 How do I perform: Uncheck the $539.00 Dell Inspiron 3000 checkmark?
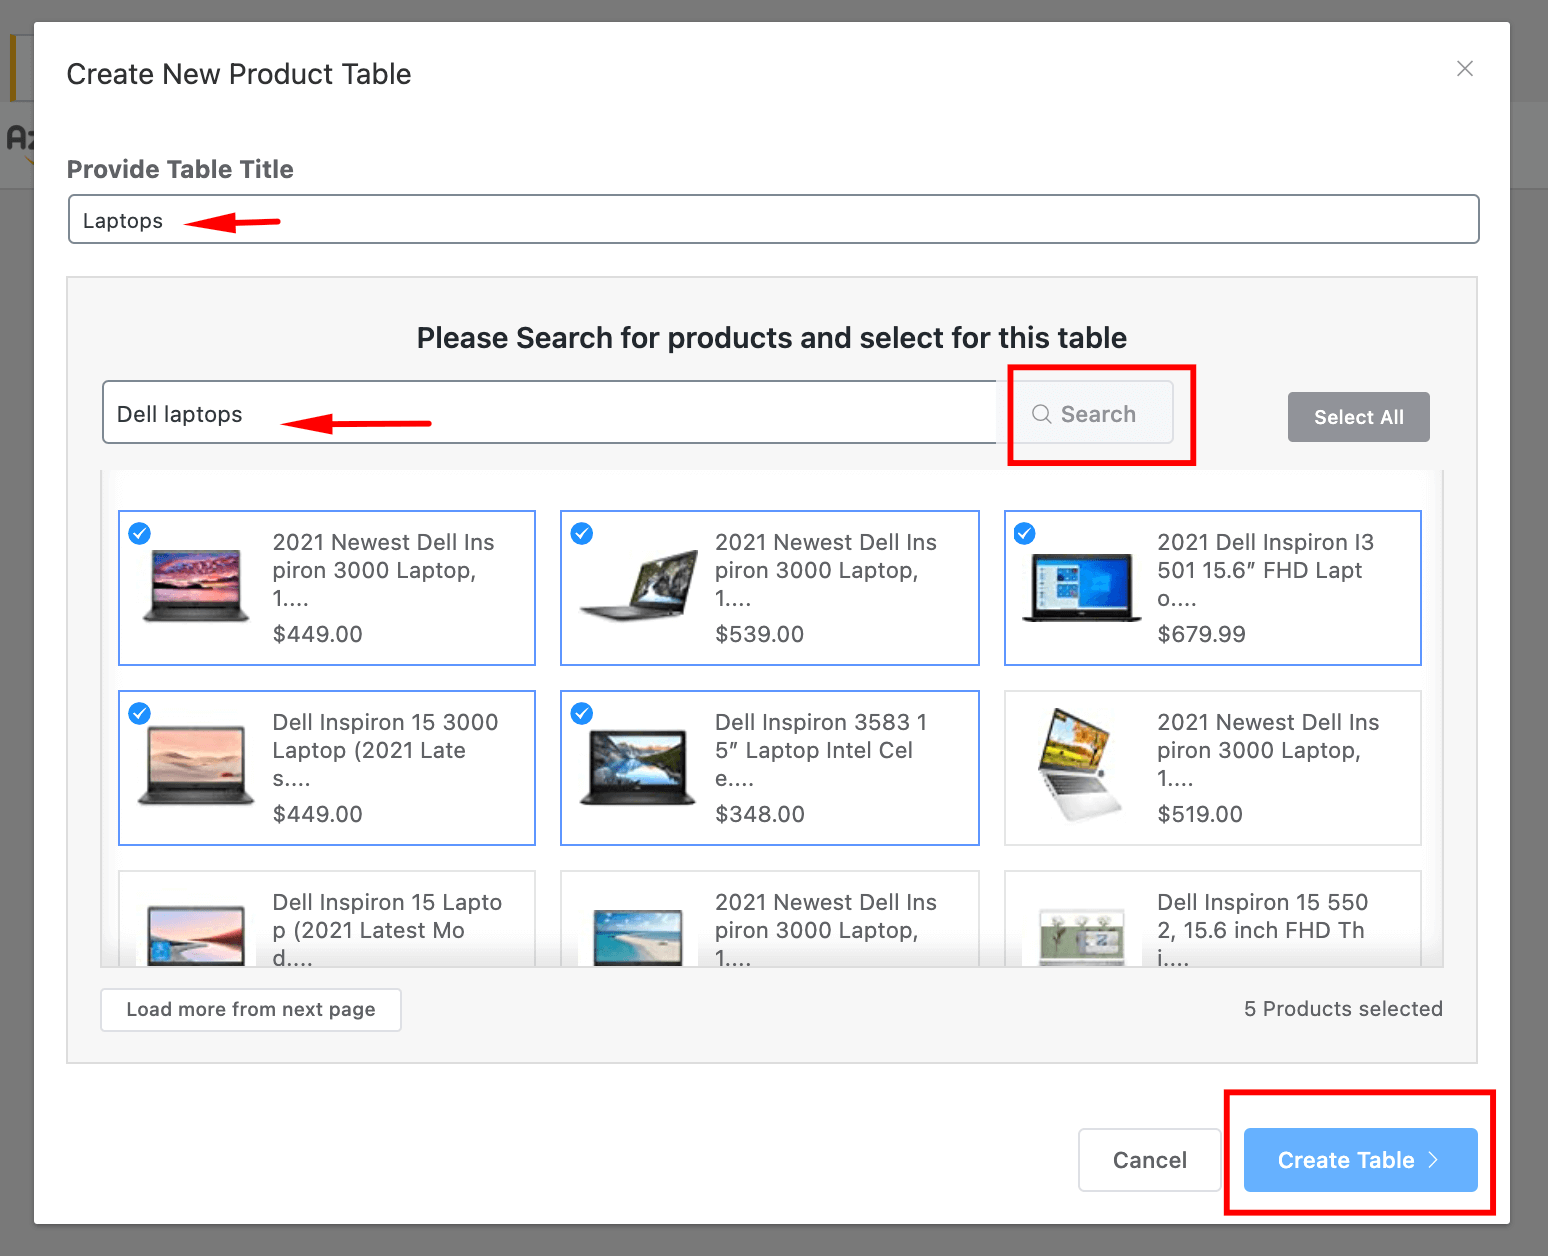pyautogui.click(x=582, y=534)
